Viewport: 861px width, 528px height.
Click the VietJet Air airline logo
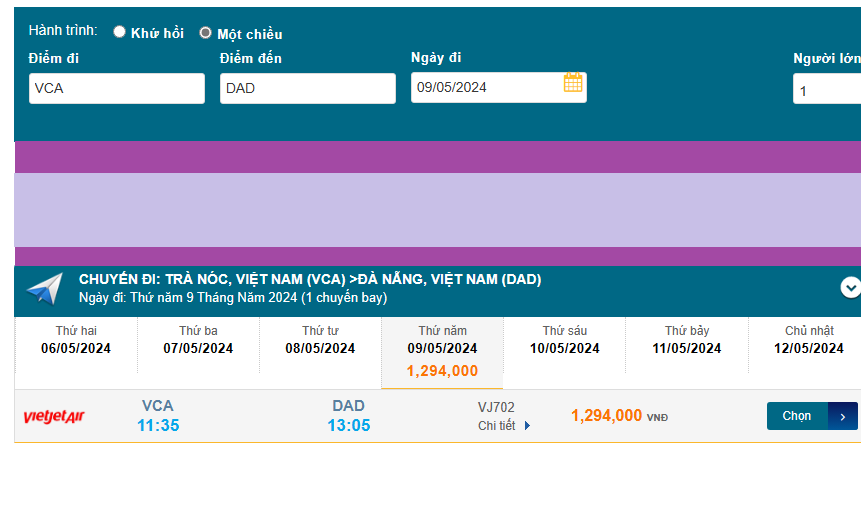coord(54,416)
